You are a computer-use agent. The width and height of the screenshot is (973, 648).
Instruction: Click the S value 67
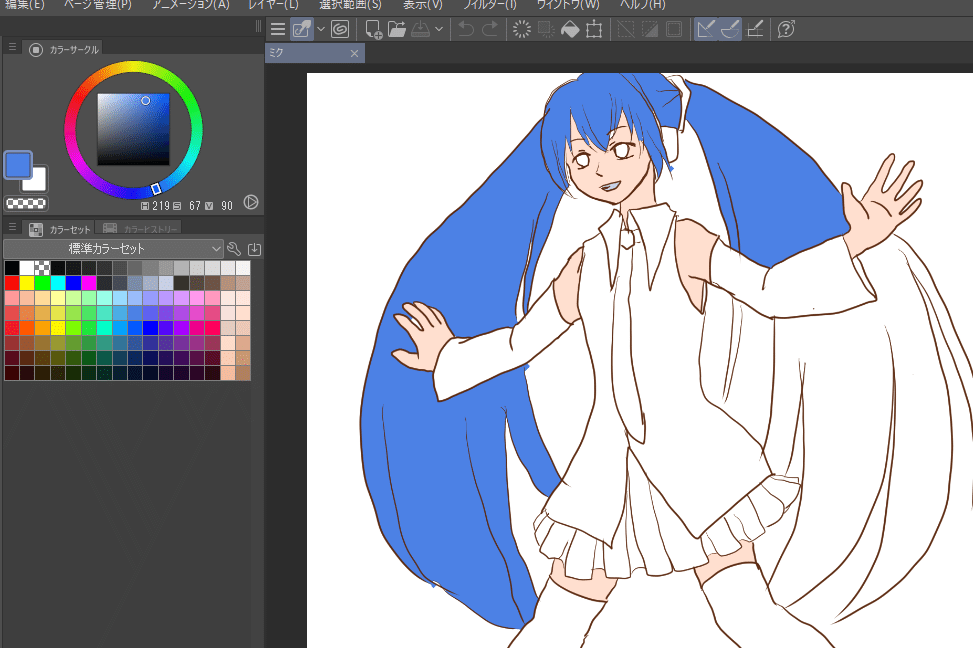pos(195,205)
